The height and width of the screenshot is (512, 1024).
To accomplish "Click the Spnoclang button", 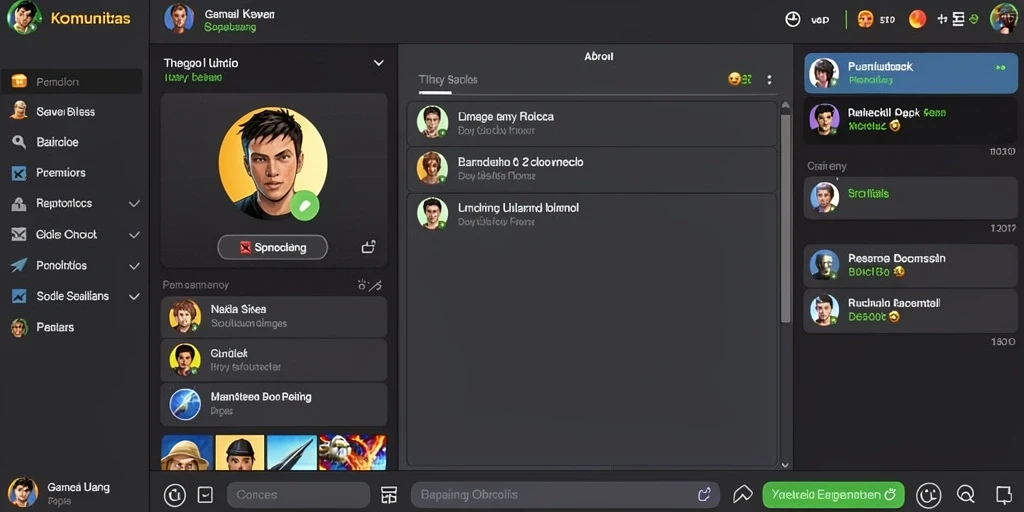I will tap(272, 248).
